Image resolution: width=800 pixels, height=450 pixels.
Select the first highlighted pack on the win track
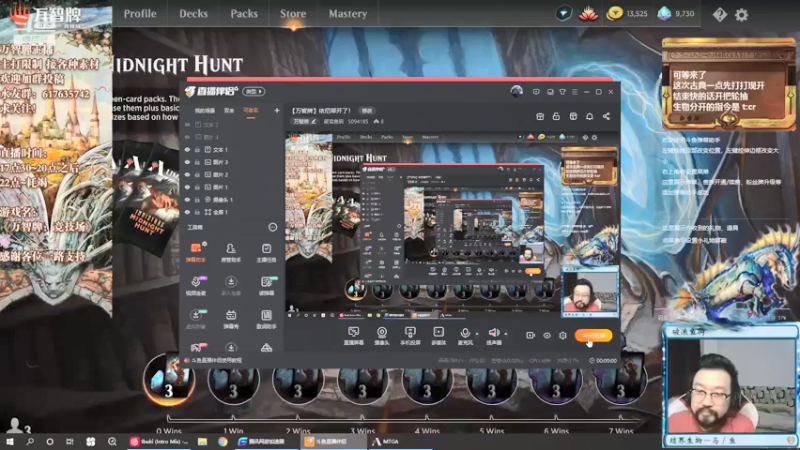point(168,379)
